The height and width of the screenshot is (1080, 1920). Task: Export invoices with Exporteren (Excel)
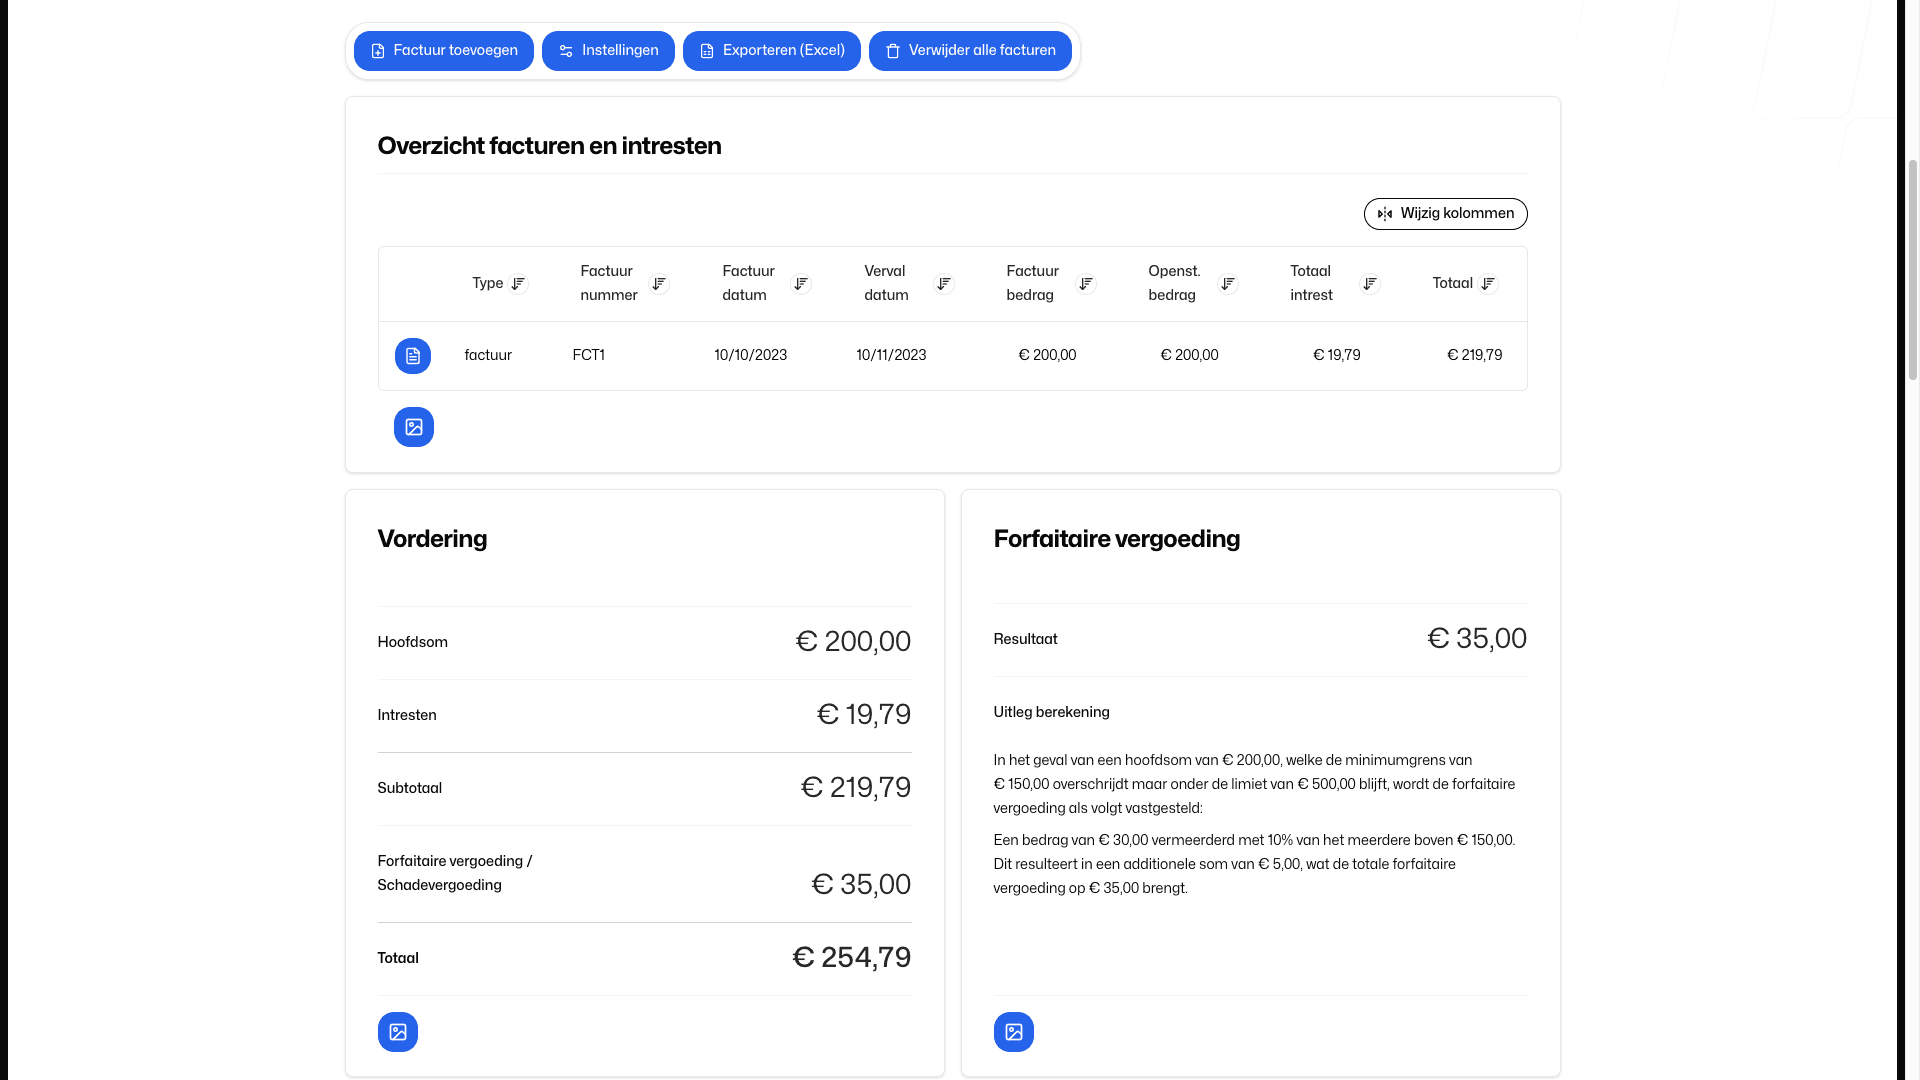click(x=771, y=51)
